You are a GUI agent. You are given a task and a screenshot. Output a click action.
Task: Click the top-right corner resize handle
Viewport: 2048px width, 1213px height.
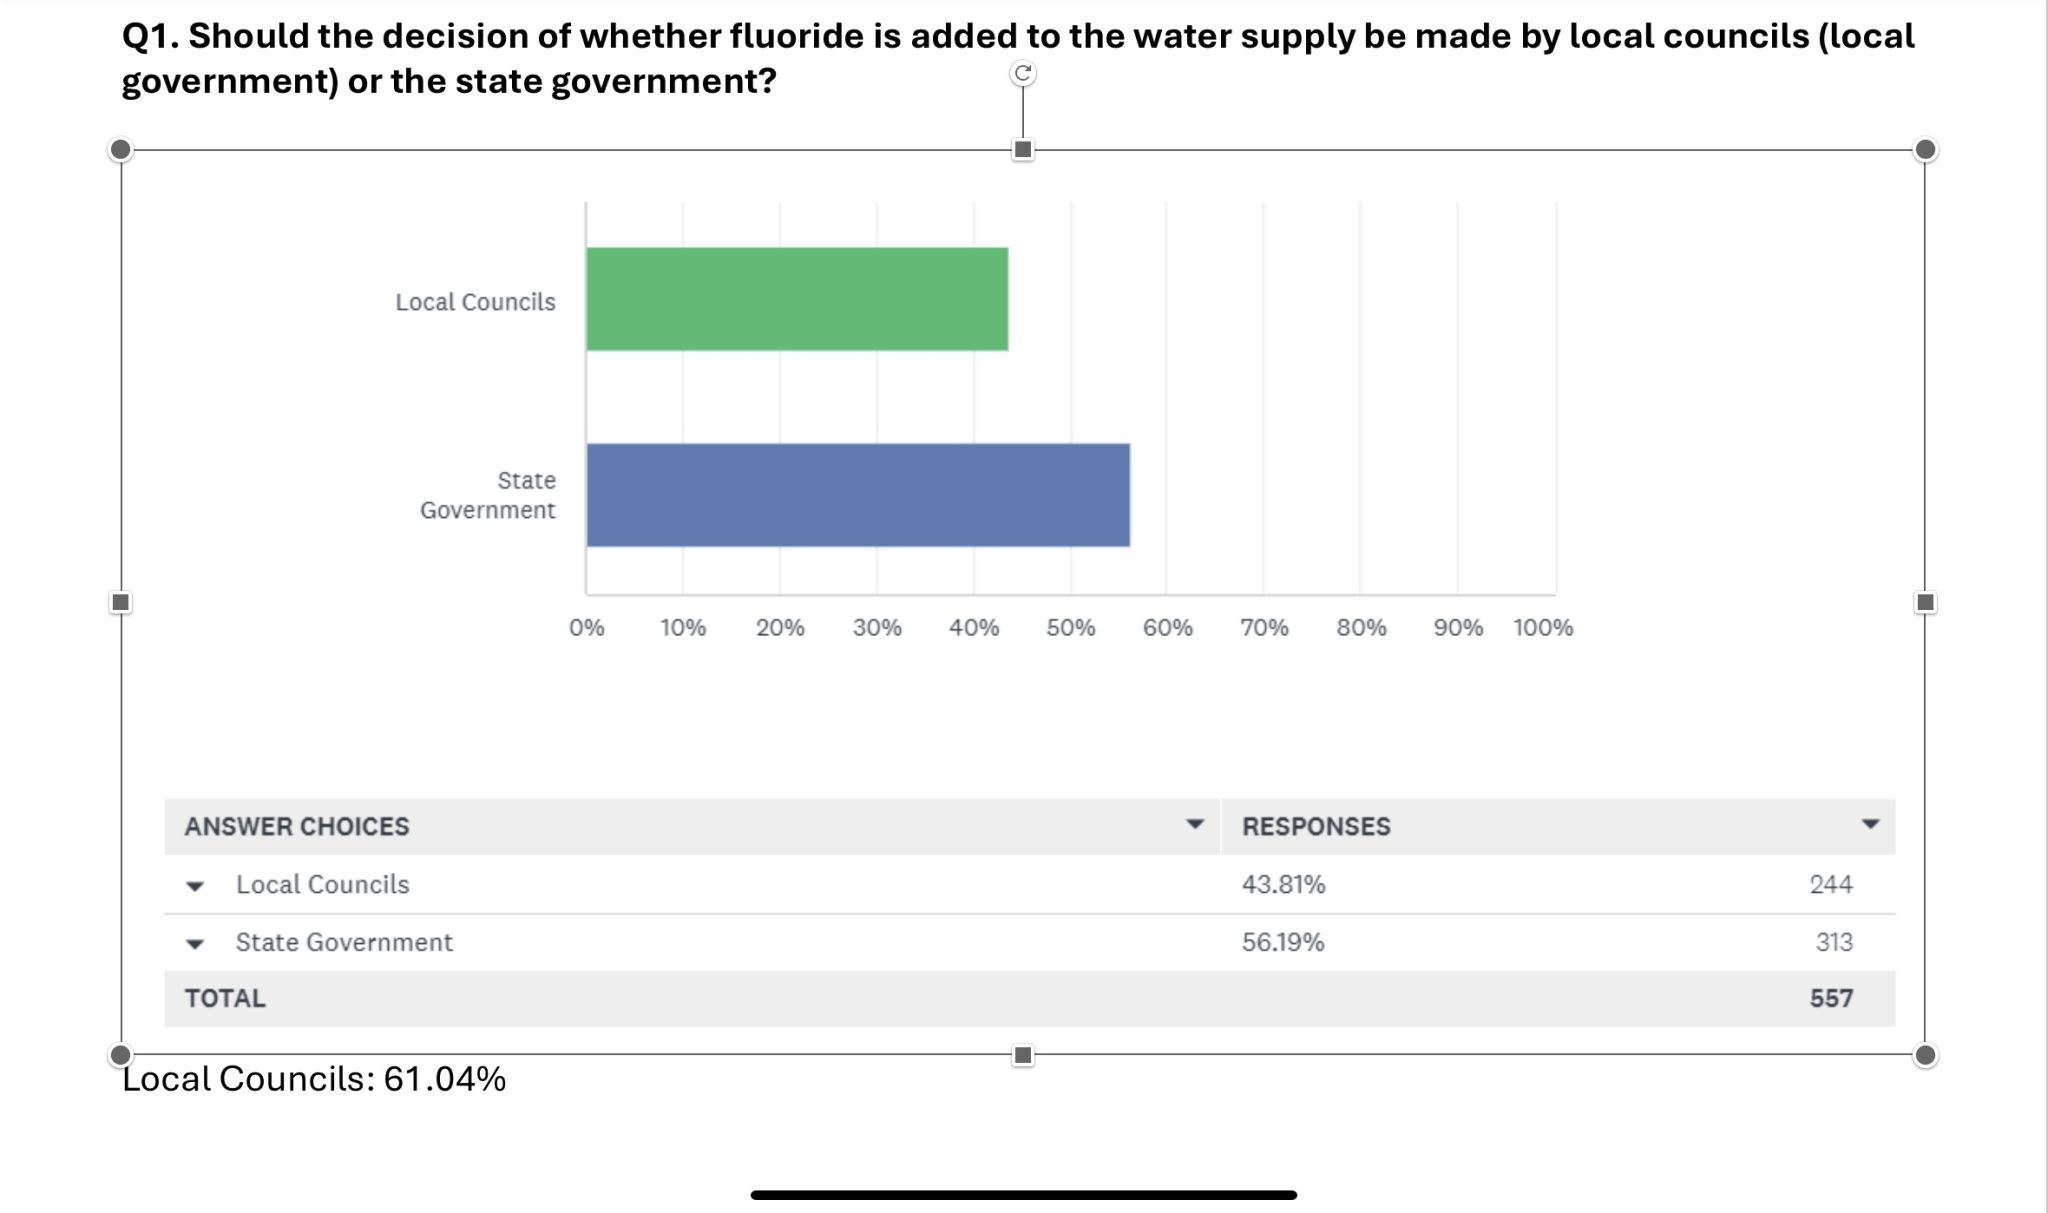click(x=1925, y=150)
